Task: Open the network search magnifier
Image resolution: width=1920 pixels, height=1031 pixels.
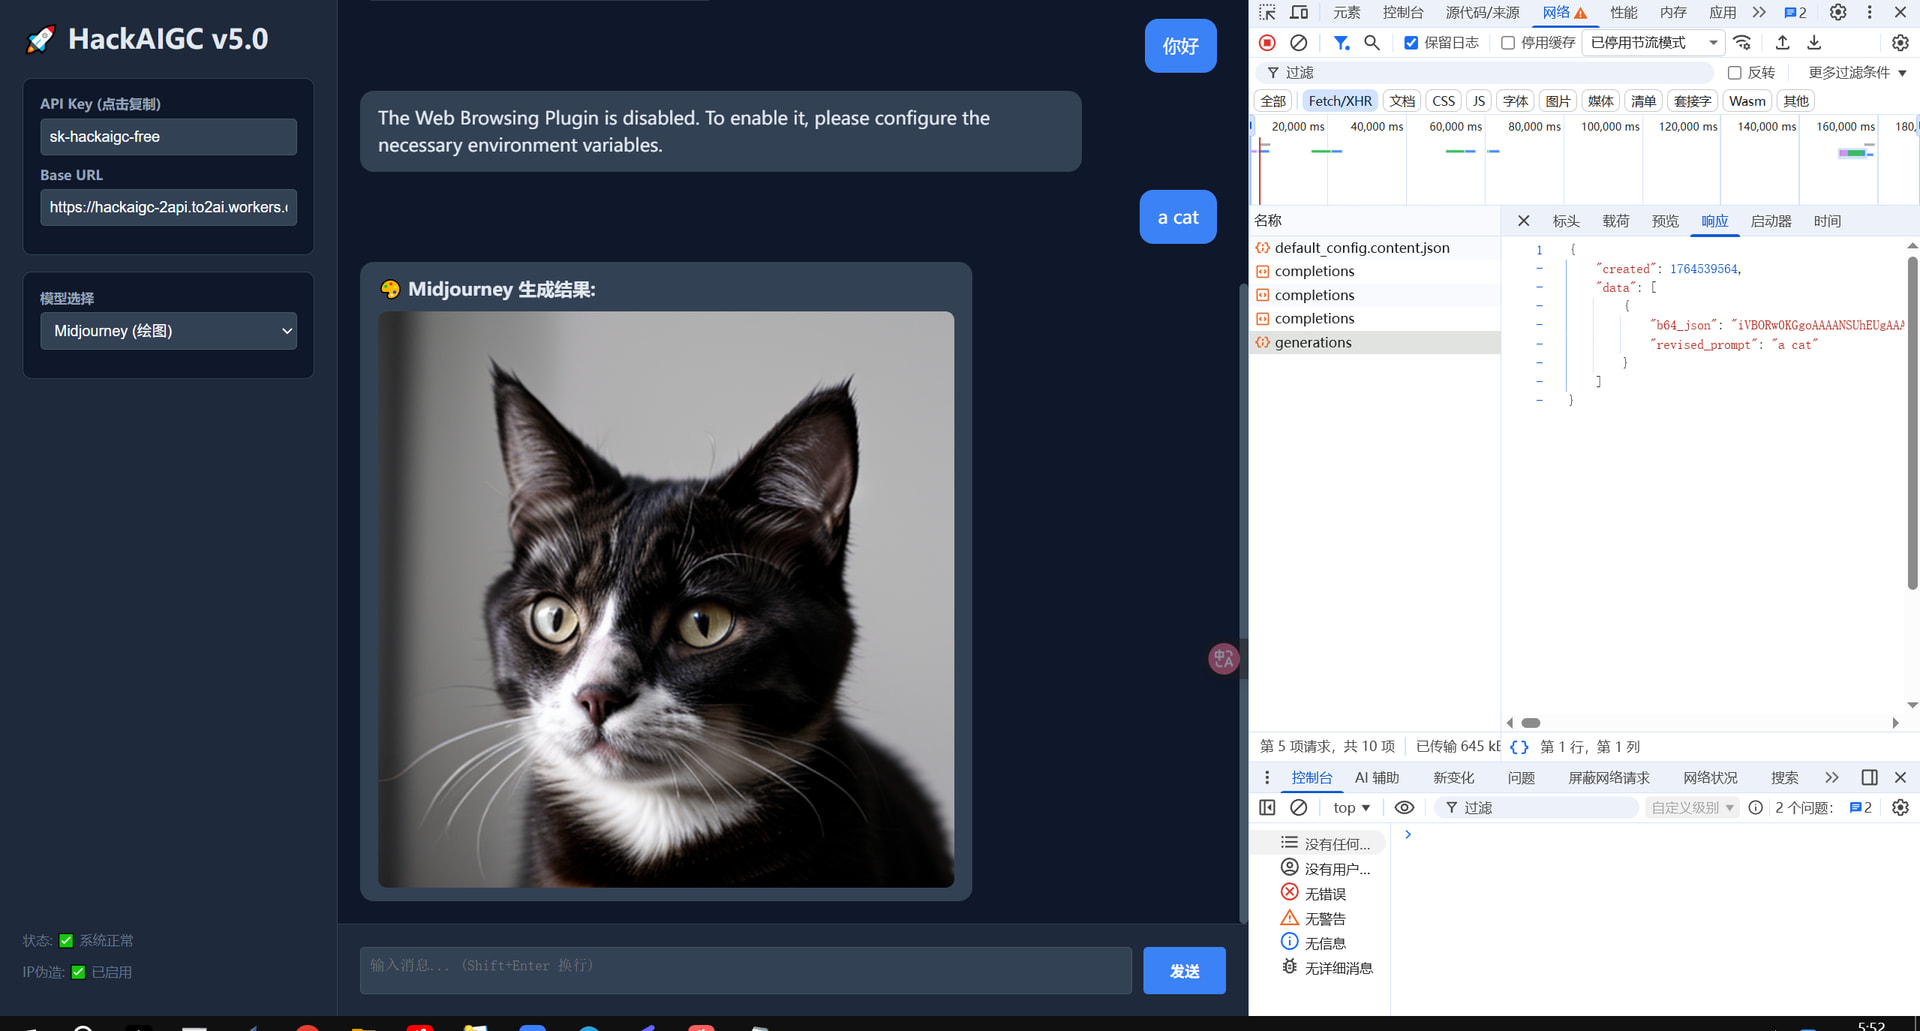Action: pyautogui.click(x=1372, y=43)
